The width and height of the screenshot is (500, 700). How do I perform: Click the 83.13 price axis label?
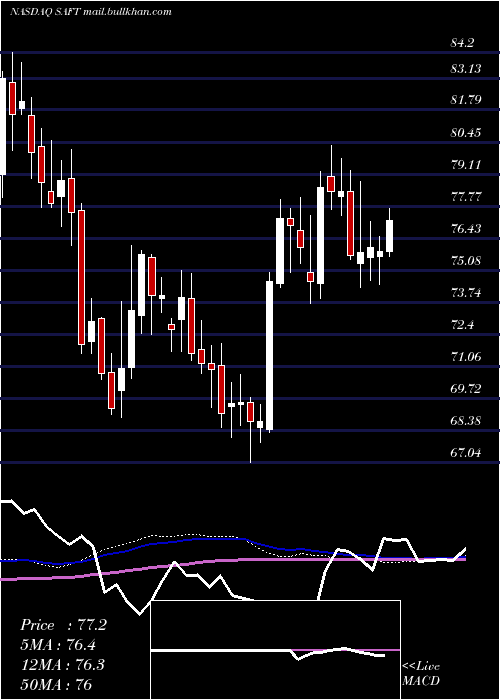[x=466, y=69]
